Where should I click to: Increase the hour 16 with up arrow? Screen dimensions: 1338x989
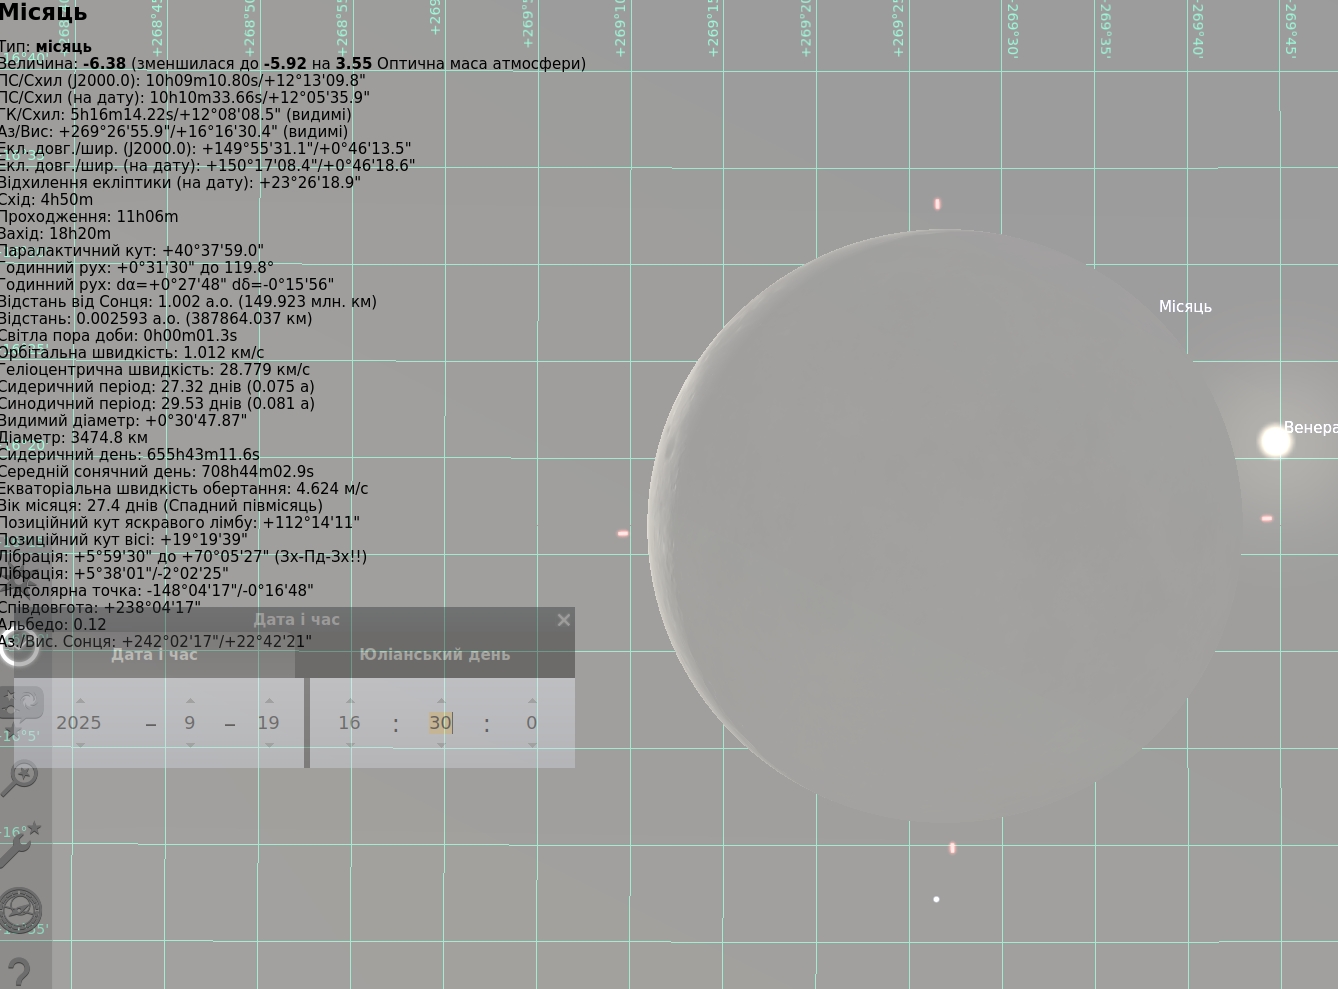coord(350,701)
